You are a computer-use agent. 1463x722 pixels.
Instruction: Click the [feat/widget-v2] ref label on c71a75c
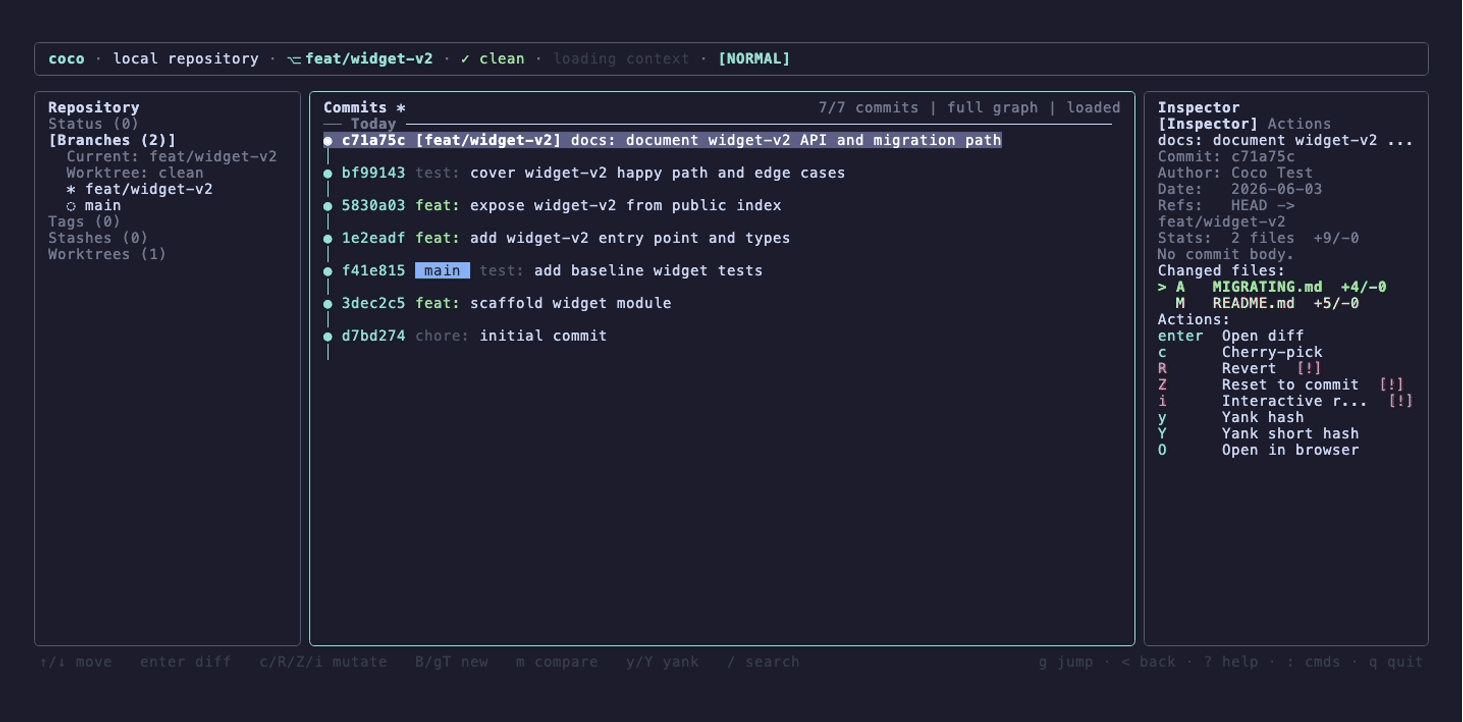point(488,141)
